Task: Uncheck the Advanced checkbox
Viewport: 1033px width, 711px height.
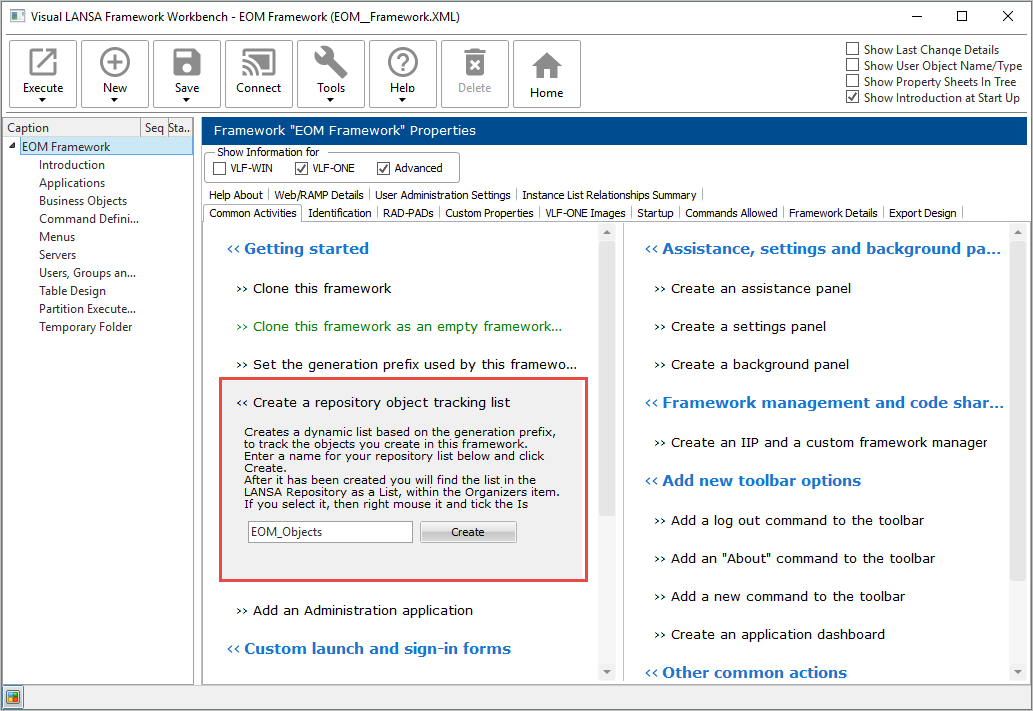Action: coord(383,169)
